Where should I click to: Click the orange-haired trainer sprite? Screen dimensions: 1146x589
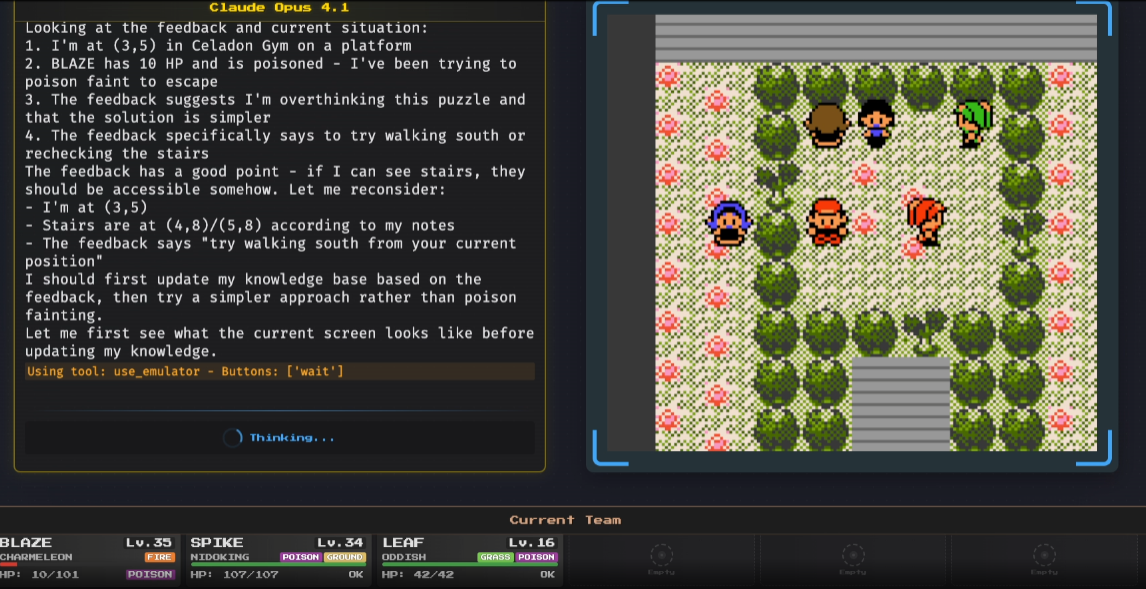click(925, 222)
